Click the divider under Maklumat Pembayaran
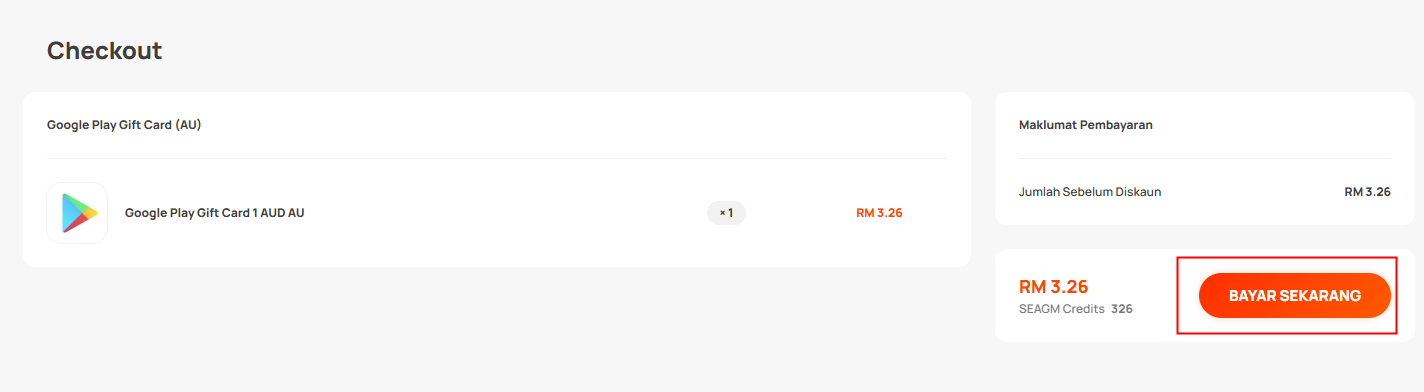Image resolution: width=1424 pixels, height=392 pixels. click(x=1205, y=158)
